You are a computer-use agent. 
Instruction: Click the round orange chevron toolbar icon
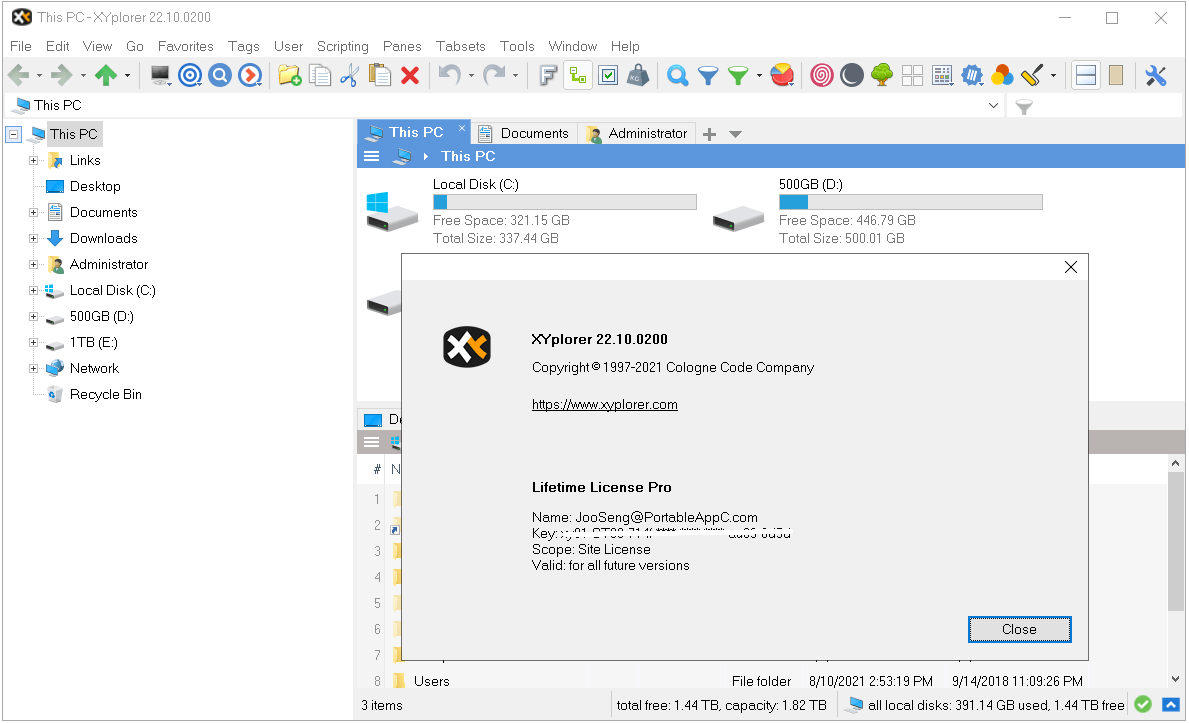pyautogui.click(x=250, y=75)
